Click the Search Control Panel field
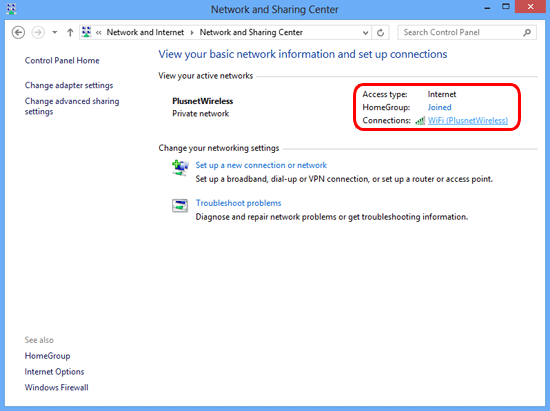This screenshot has height=411, width=550. click(x=467, y=33)
